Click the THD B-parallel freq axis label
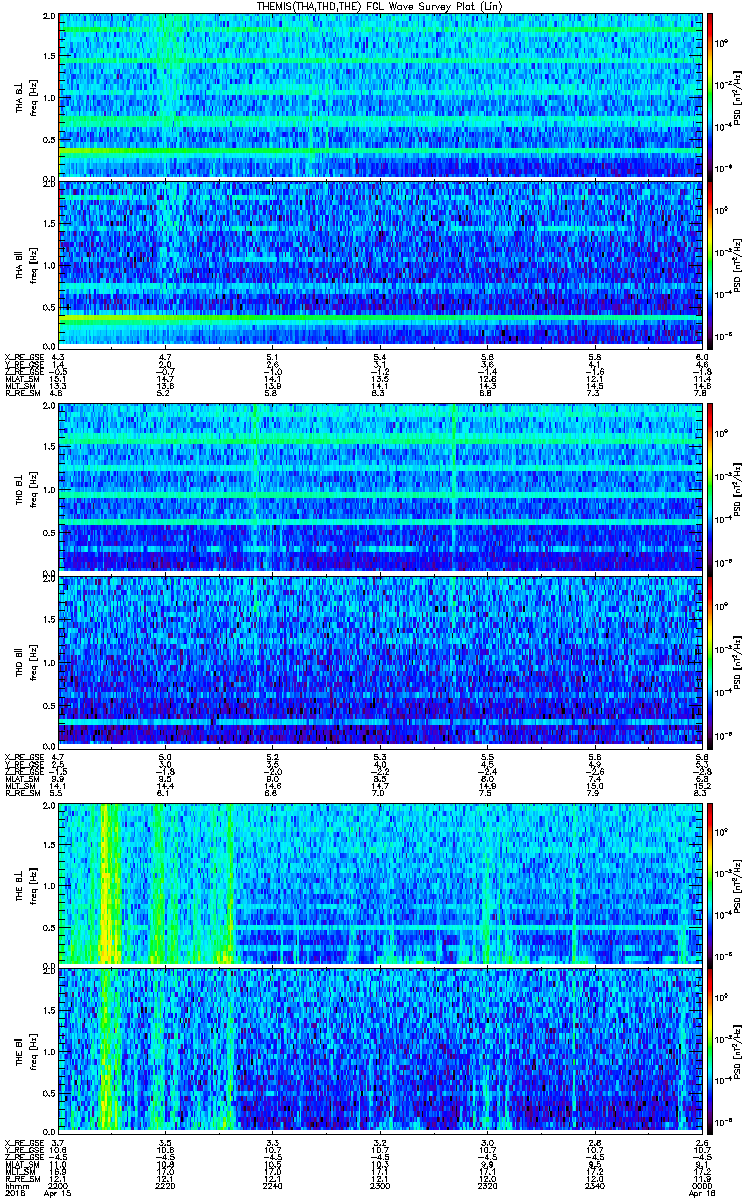 (x=34, y=661)
